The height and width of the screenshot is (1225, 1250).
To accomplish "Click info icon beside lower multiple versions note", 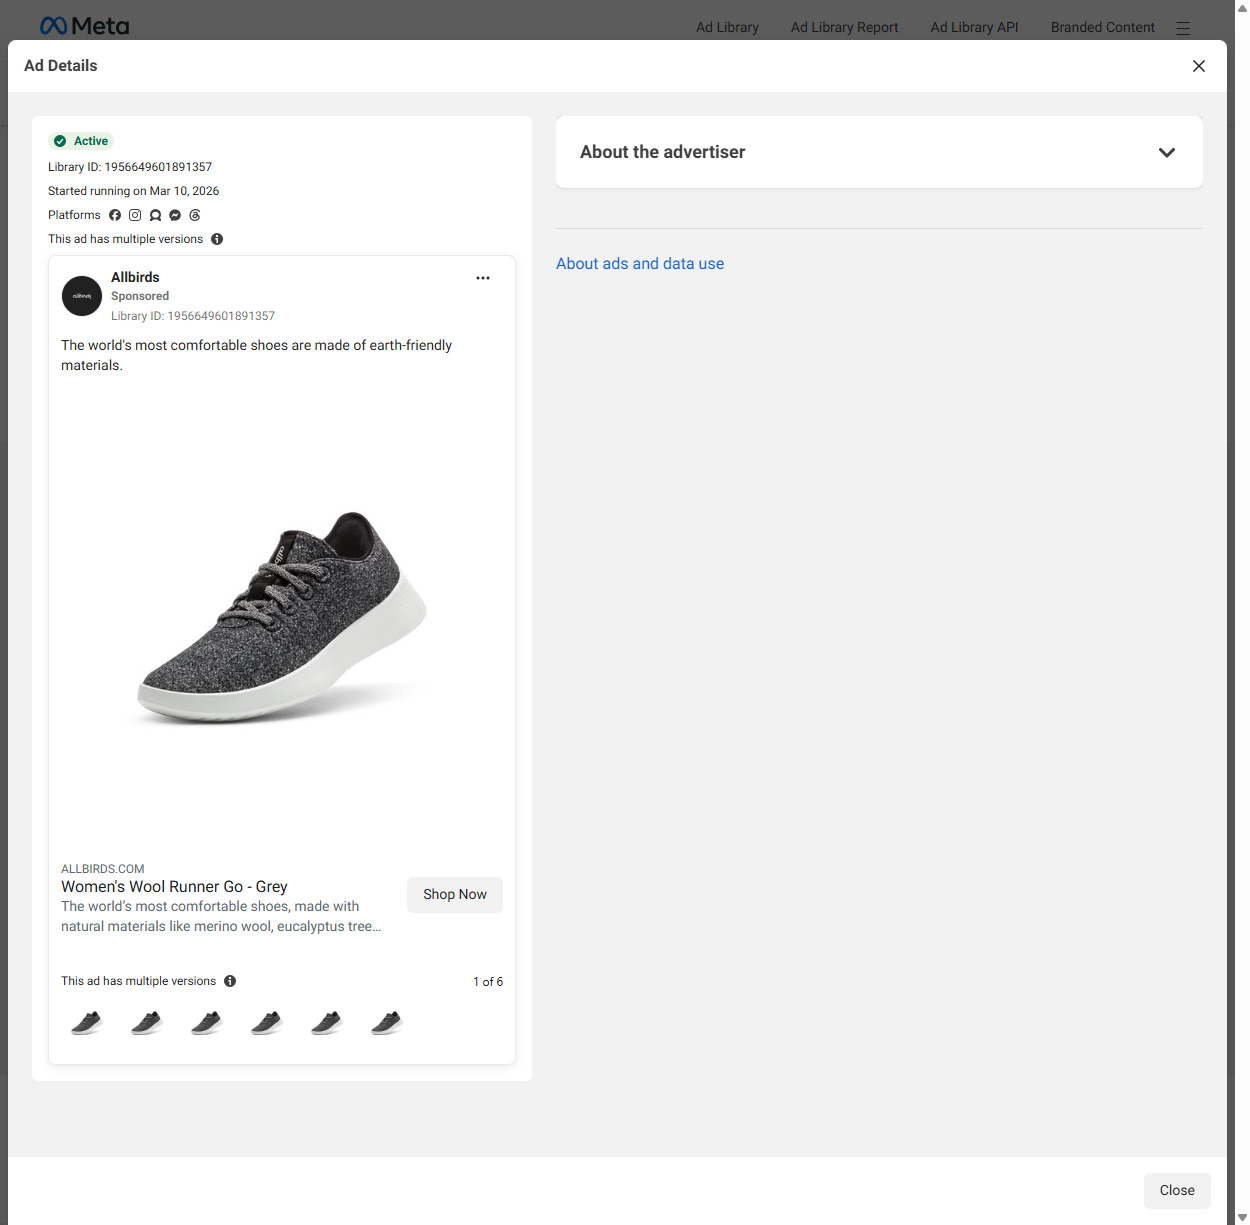I will pos(230,981).
